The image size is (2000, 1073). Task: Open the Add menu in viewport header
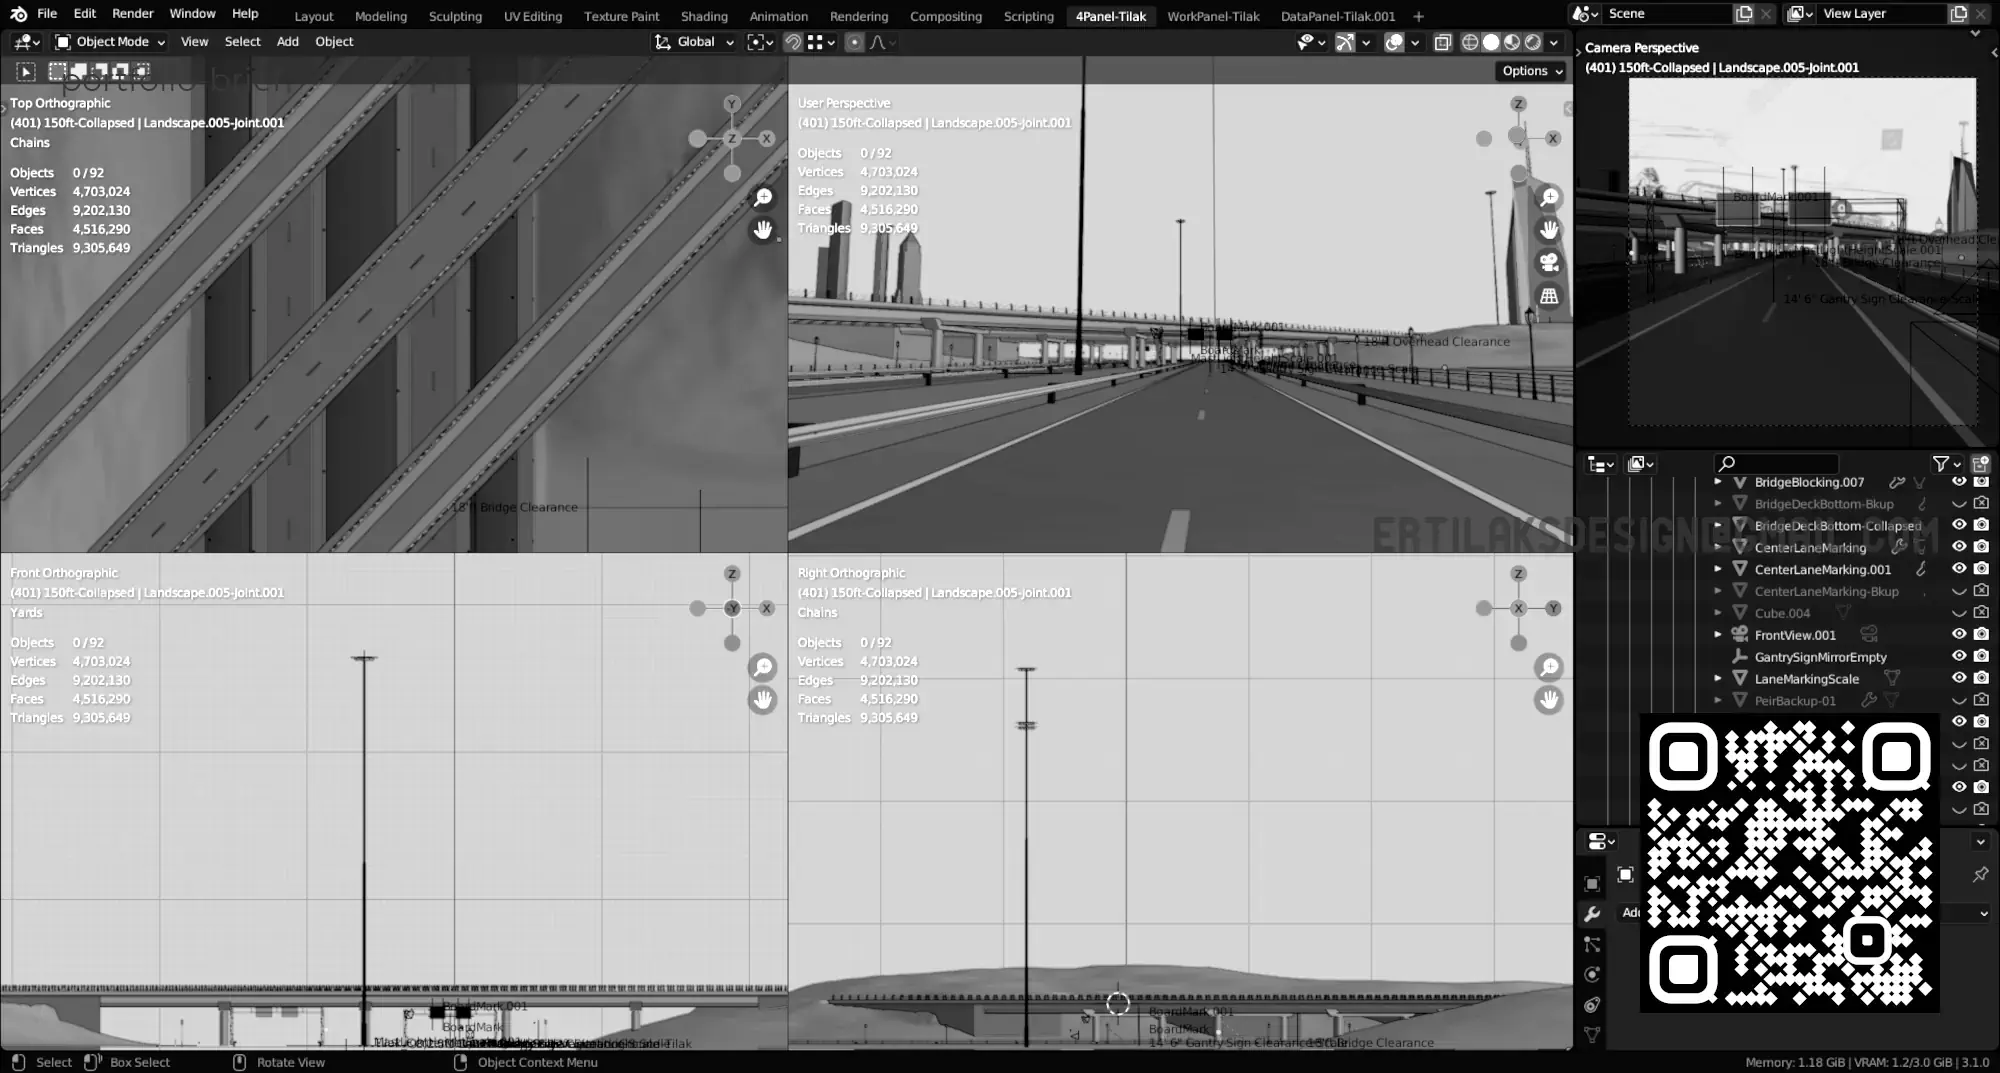coord(287,42)
